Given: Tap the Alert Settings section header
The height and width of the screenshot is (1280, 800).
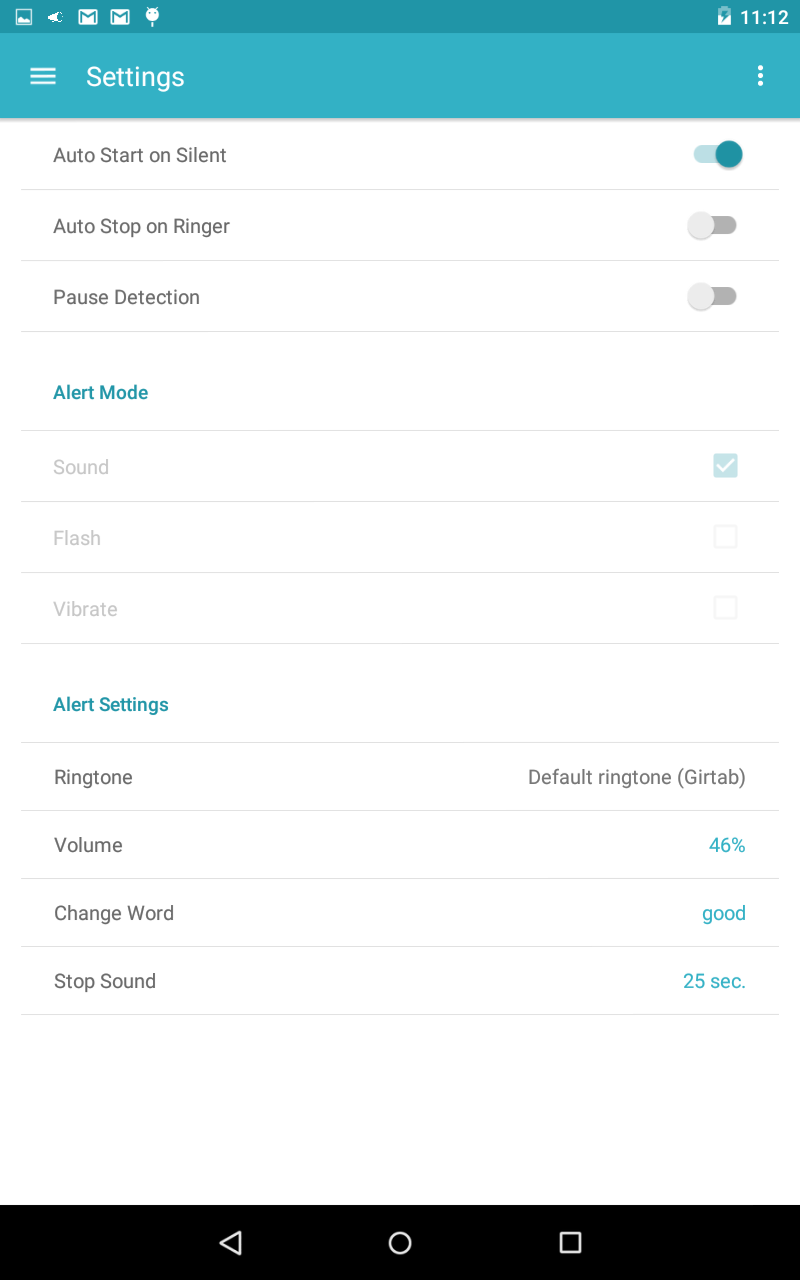Looking at the screenshot, I should pos(111,704).
